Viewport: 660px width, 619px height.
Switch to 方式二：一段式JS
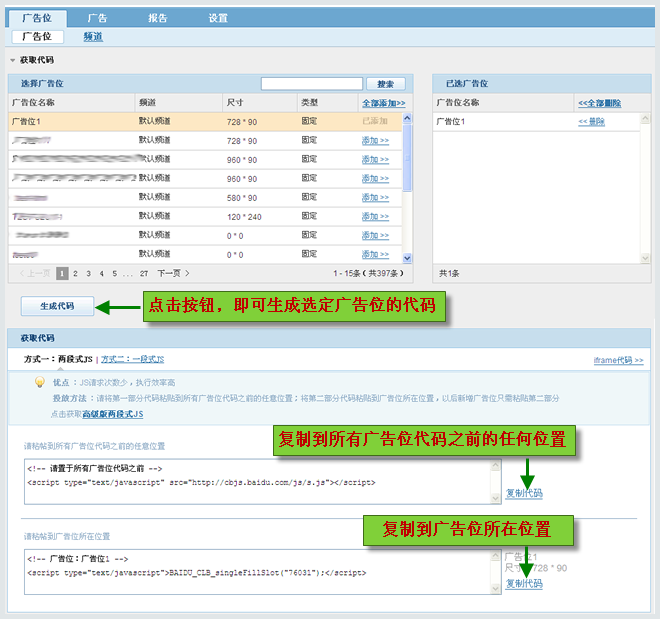coord(133,359)
